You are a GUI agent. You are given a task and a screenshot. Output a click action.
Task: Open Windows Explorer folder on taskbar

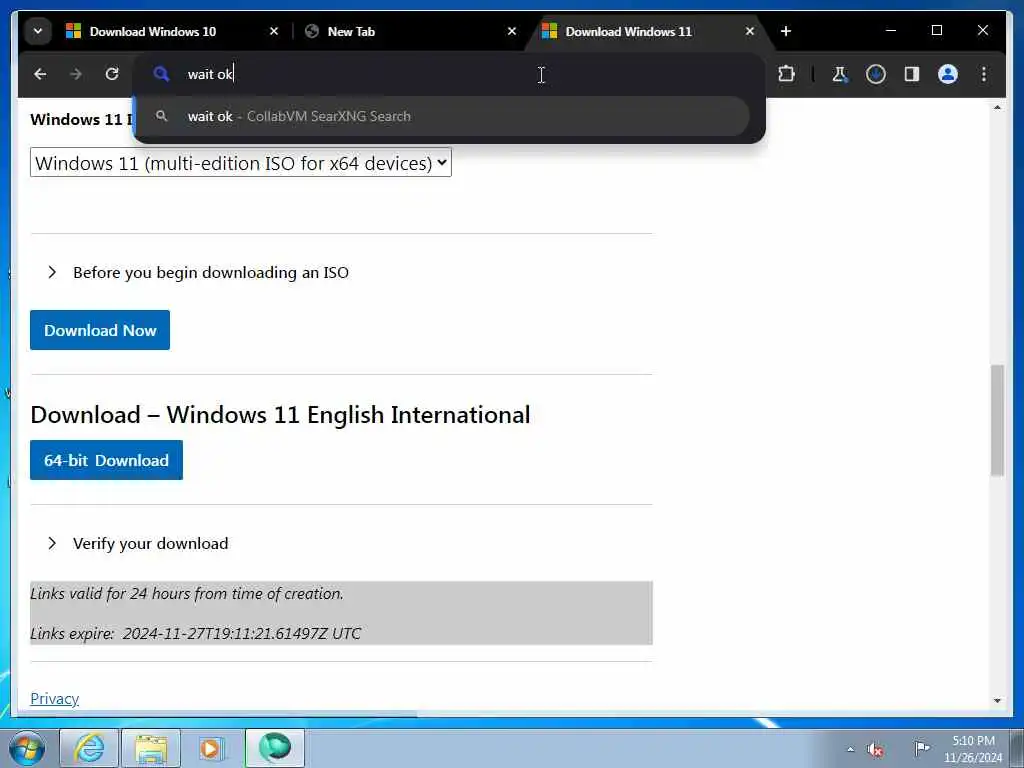tap(151, 748)
